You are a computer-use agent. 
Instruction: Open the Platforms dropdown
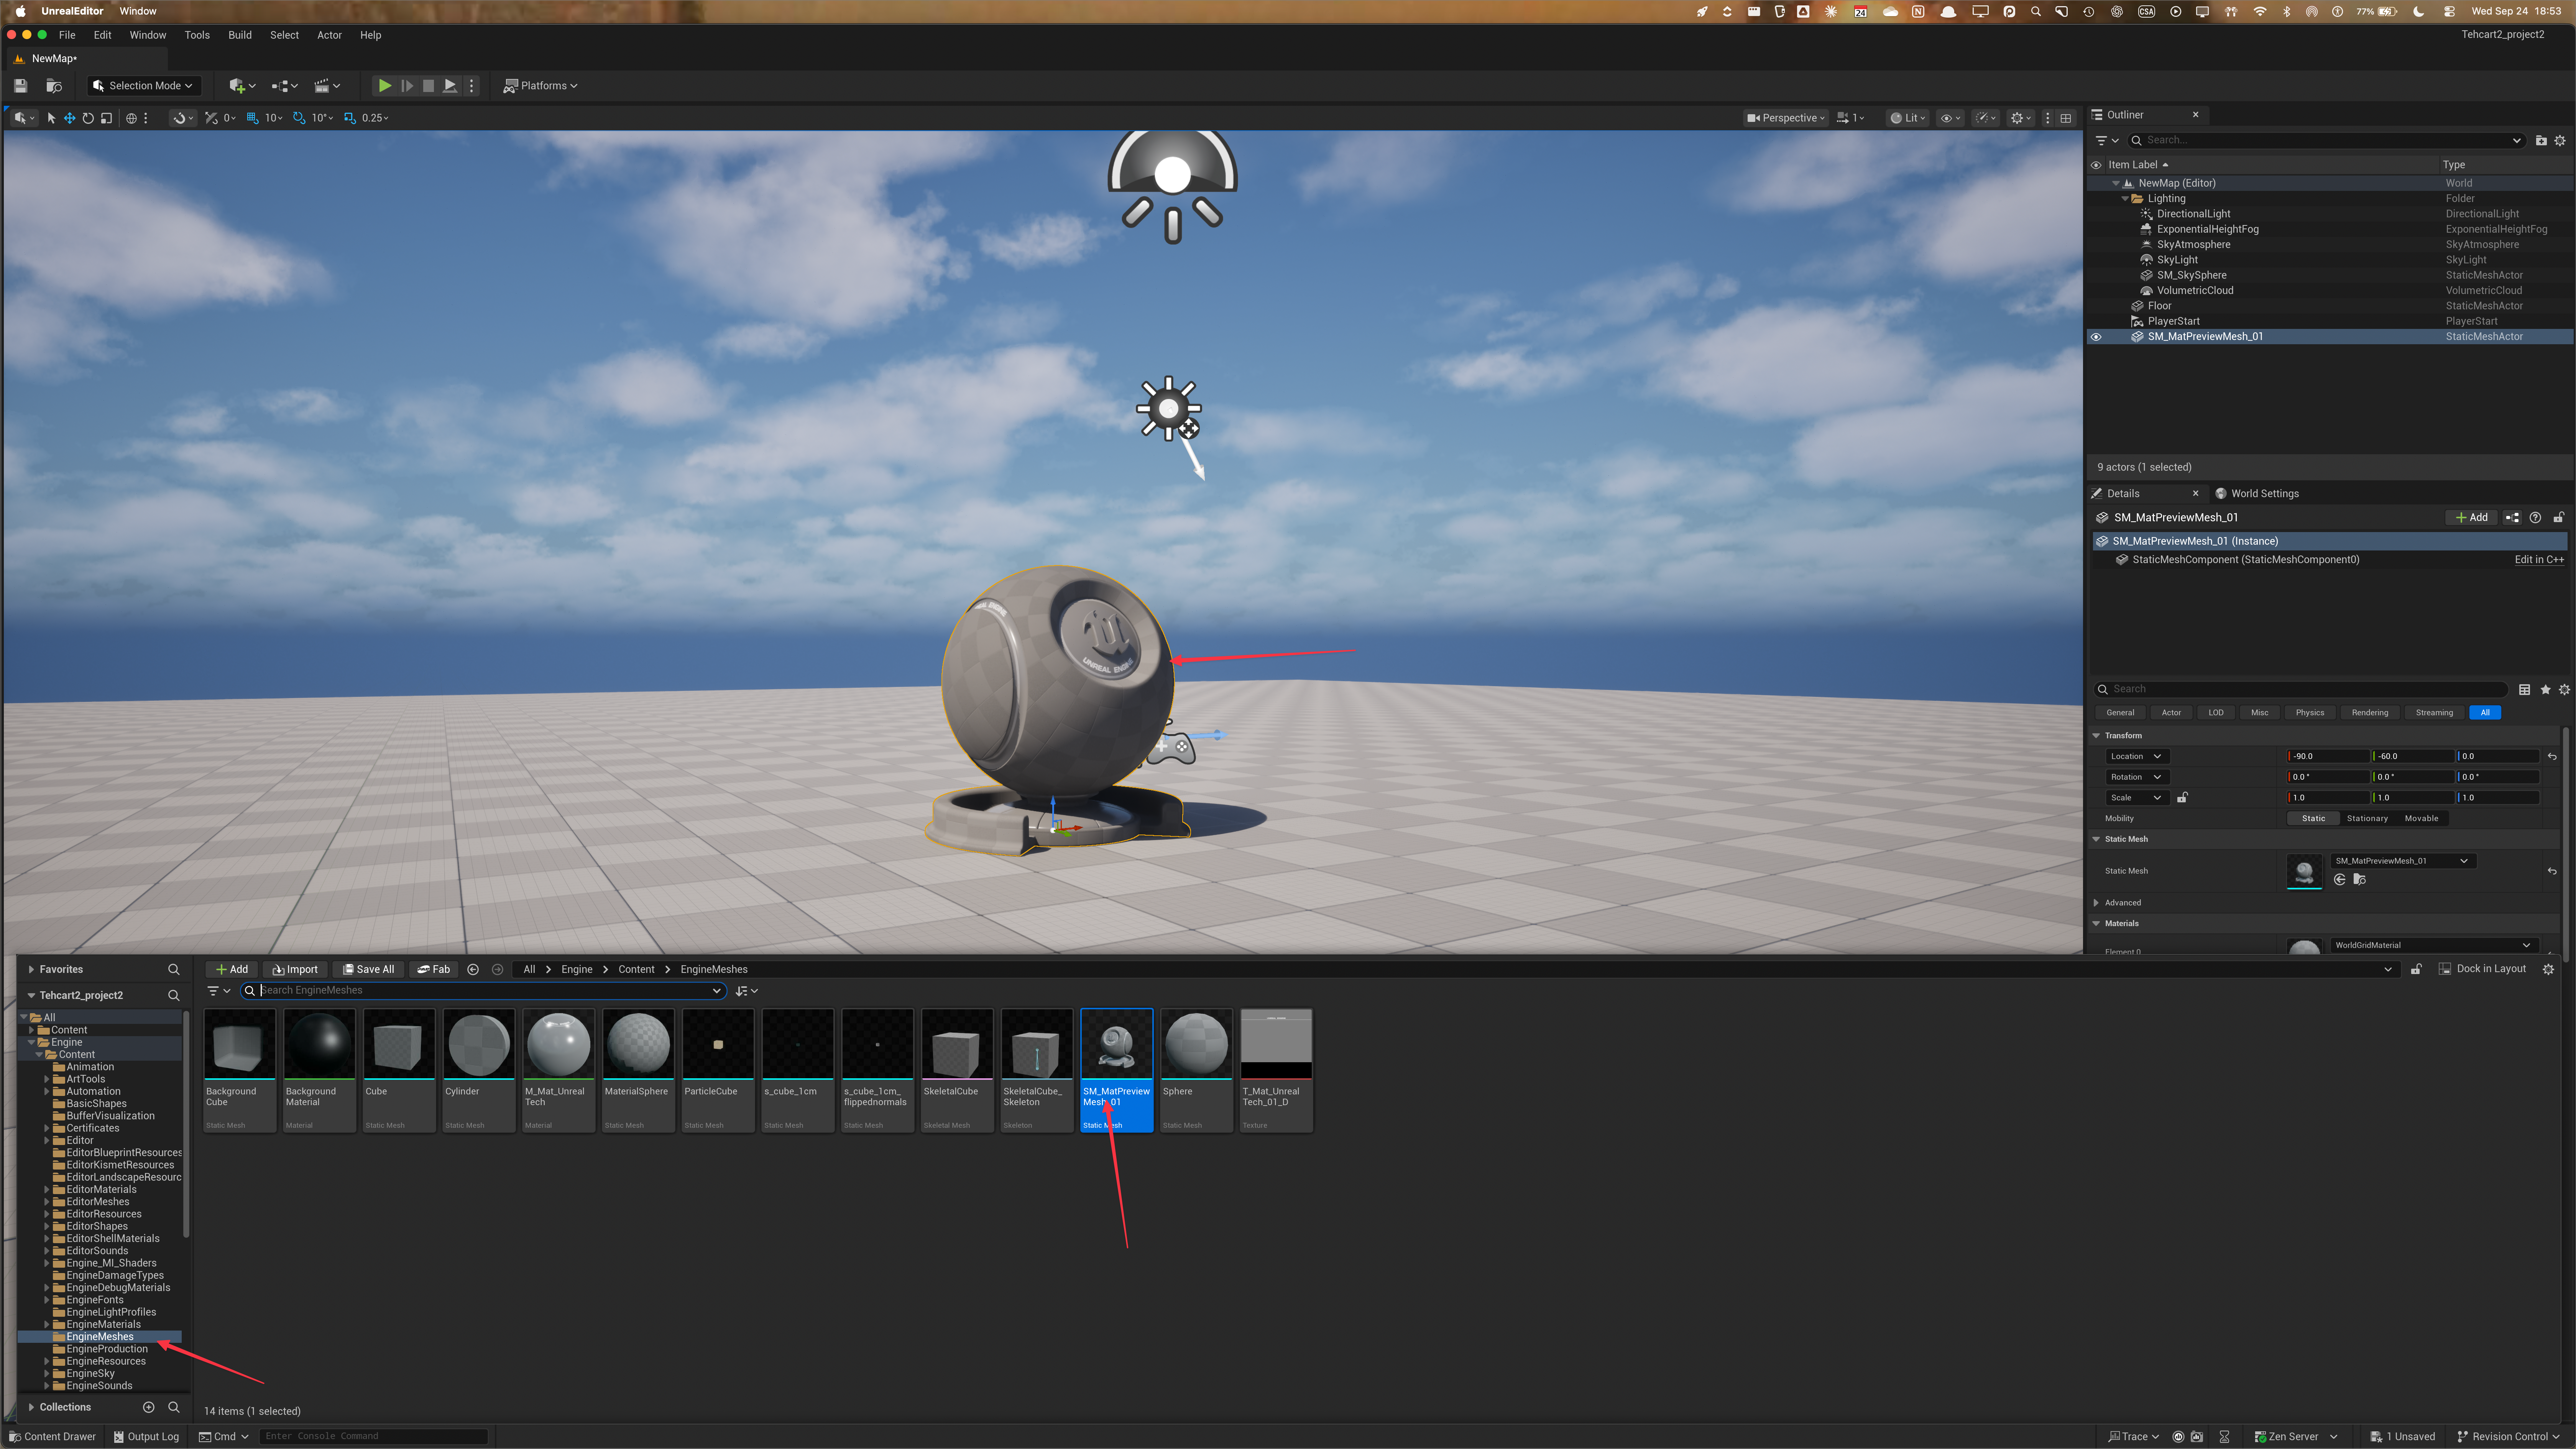point(541,86)
